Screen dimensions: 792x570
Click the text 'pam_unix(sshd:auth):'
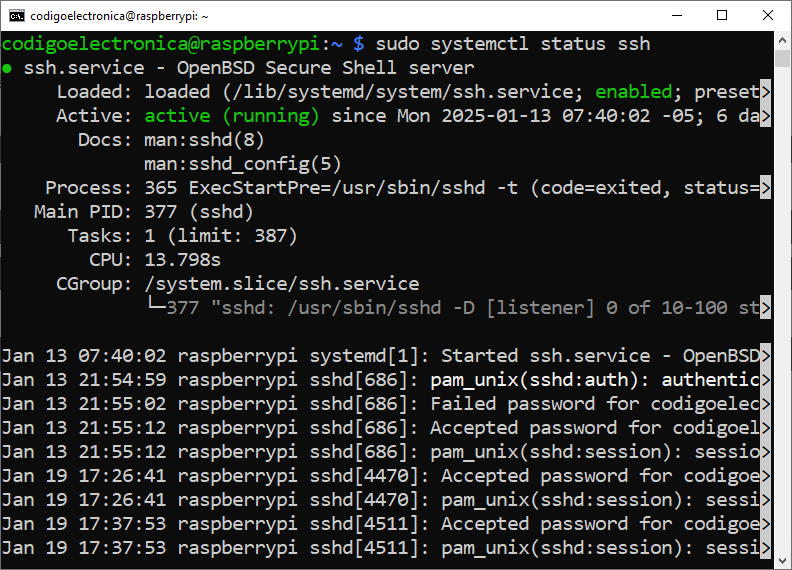[540, 380]
